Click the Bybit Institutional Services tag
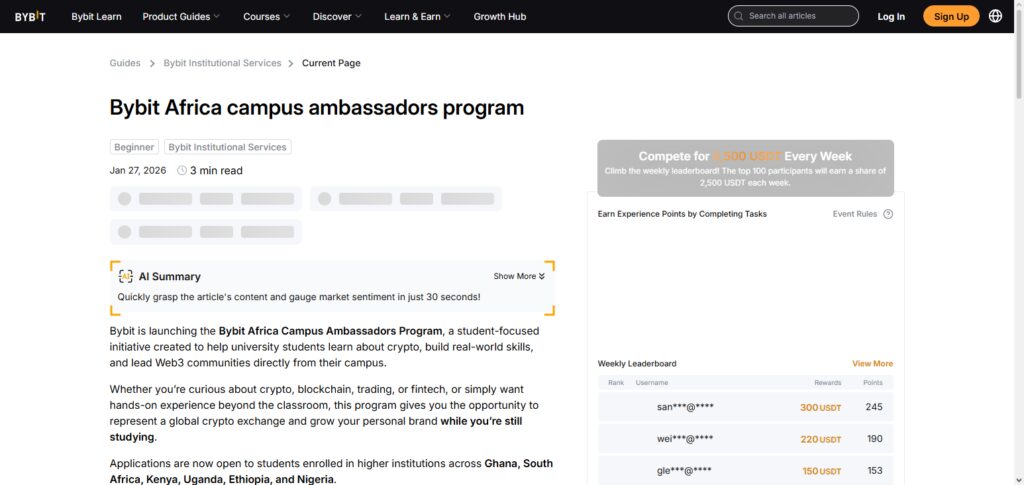Viewport: 1024px width, 485px height. 227,147
